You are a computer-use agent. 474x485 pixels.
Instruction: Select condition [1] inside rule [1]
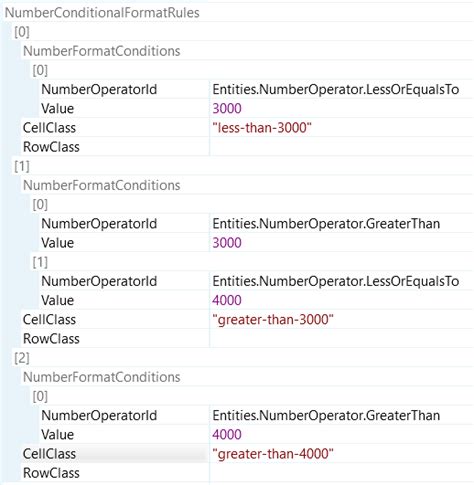[40, 262]
